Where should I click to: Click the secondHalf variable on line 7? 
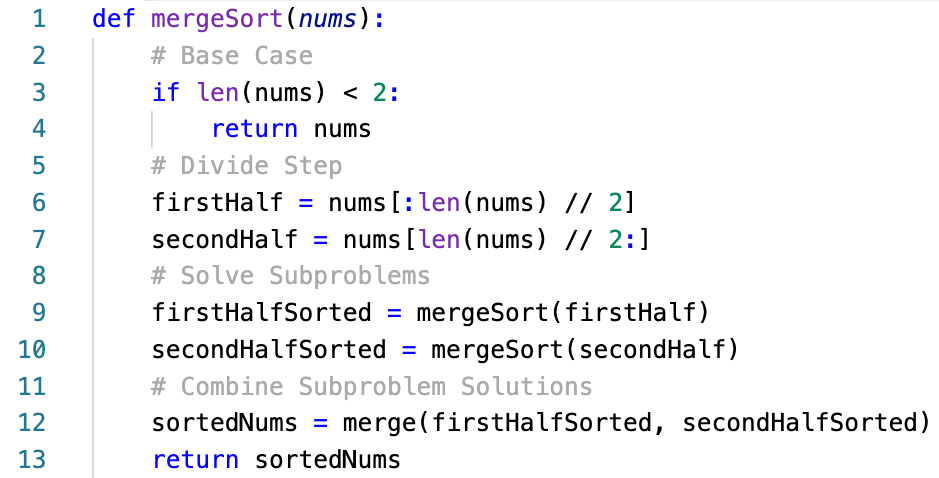tap(225, 240)
